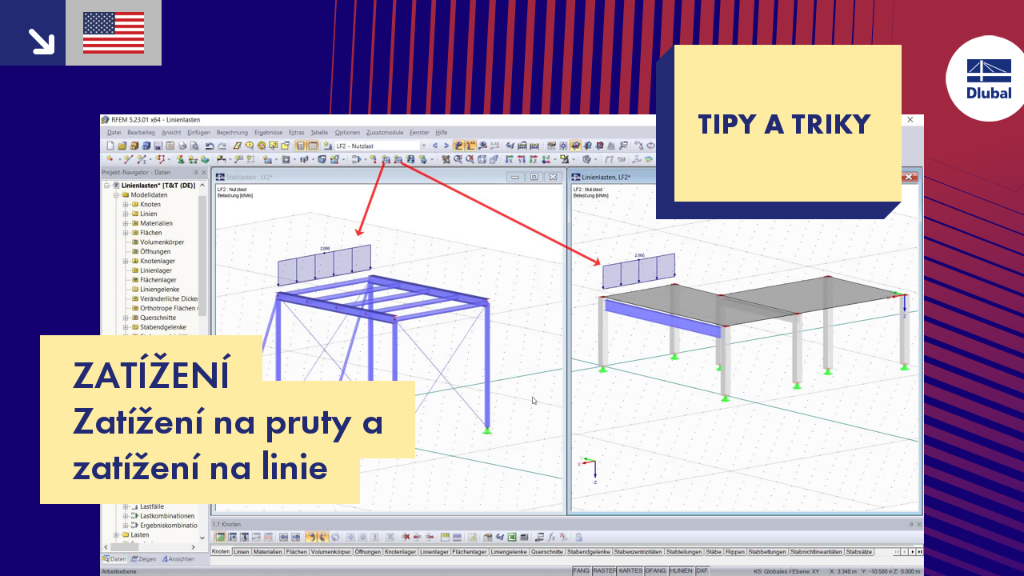Click the Undo arrow icon
The height and width of the screenshot is (576, 1024).
pos(209,146)
